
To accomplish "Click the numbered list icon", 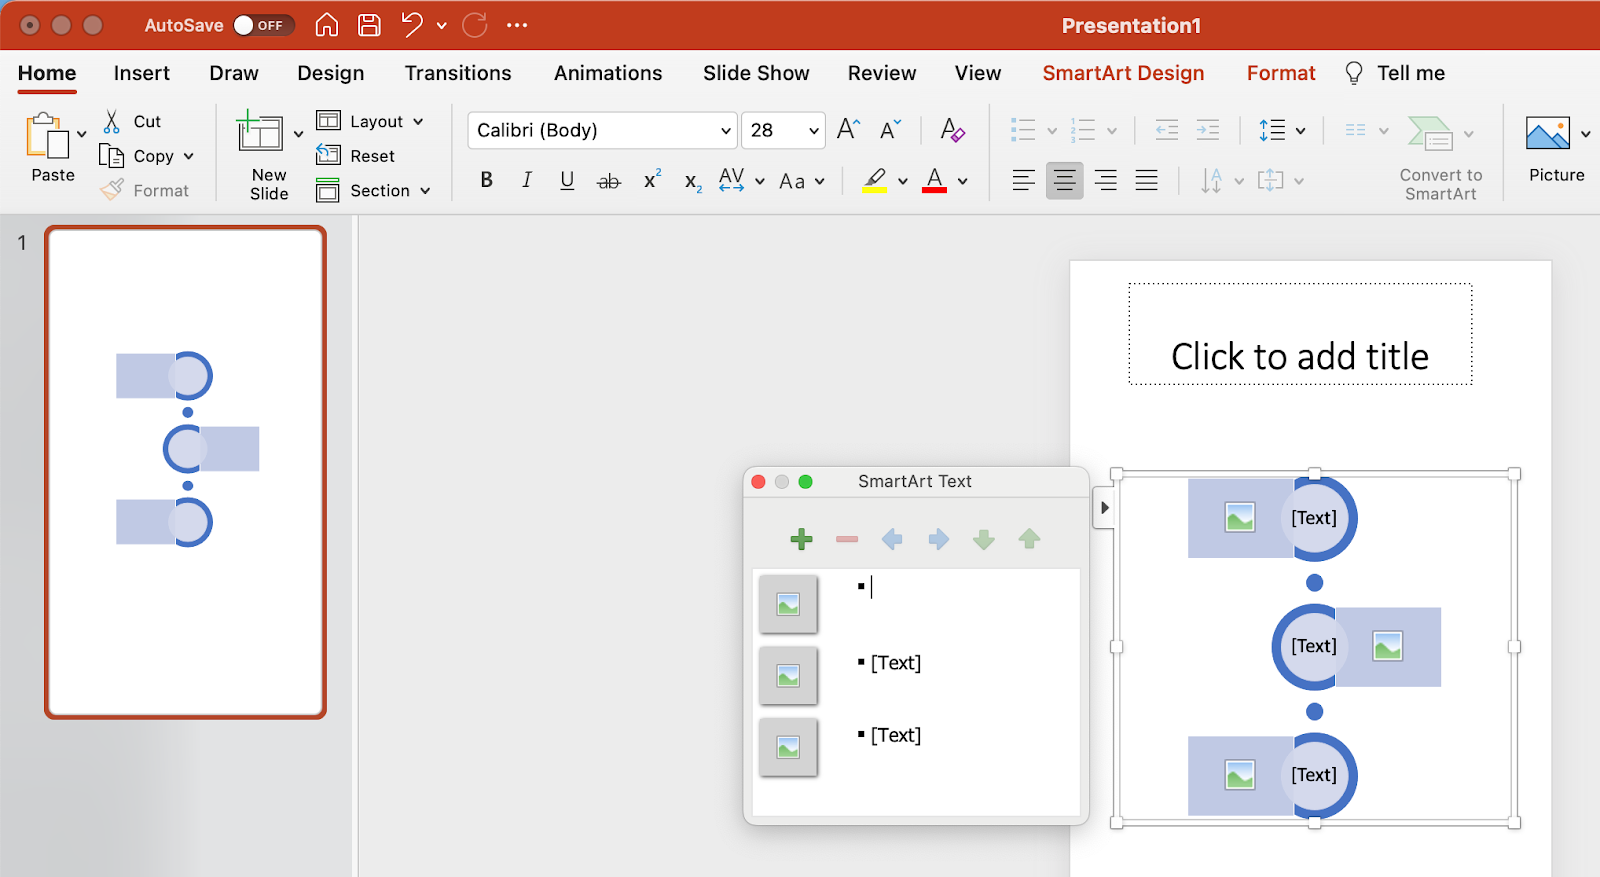I will tap(1083, 130).
